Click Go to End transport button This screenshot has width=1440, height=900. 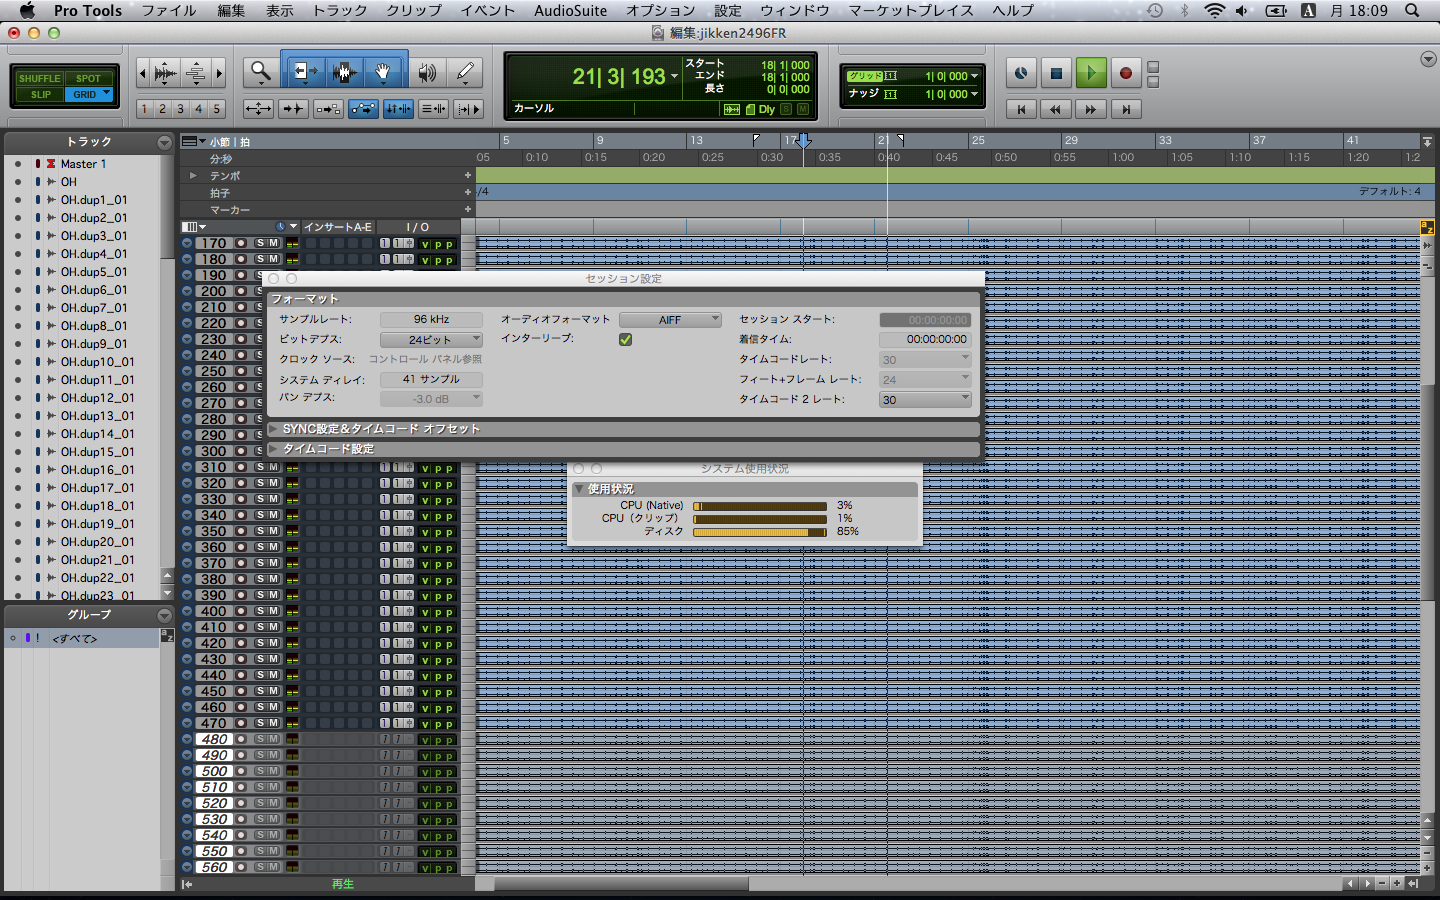(1126, 109)
